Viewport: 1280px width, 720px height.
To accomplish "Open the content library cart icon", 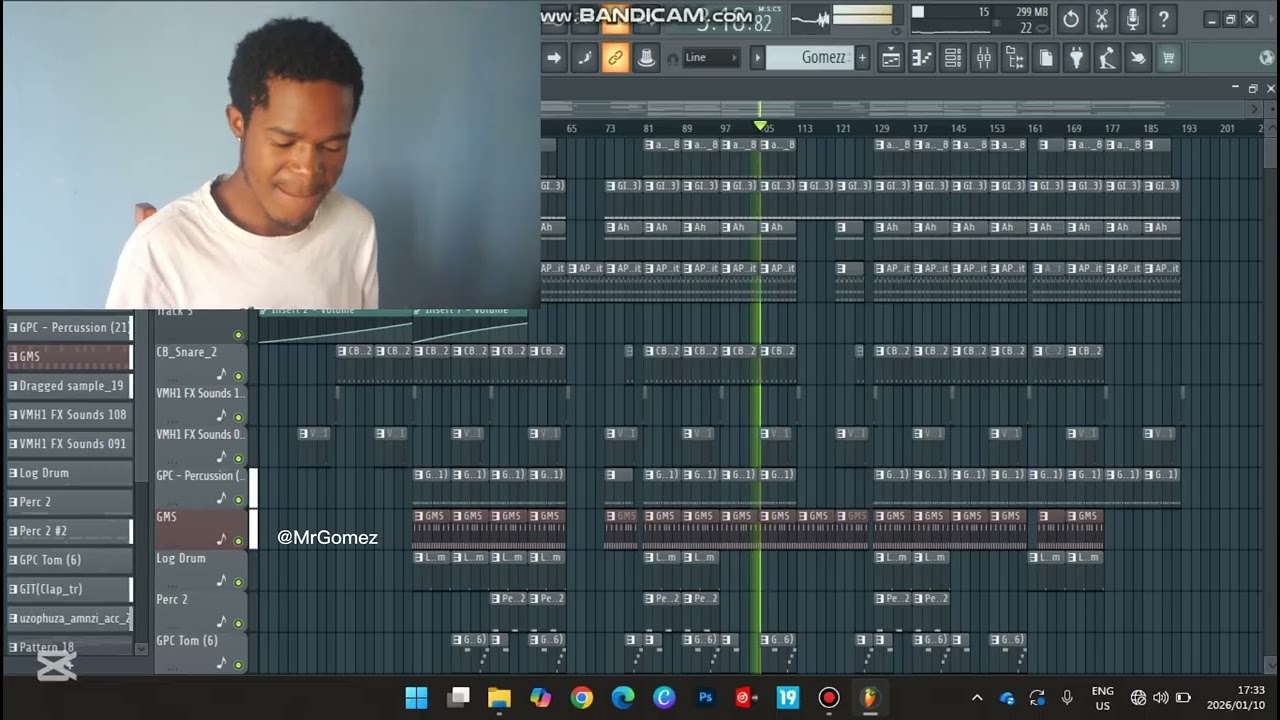I will pyautogui.click(x=1167, y=58).
